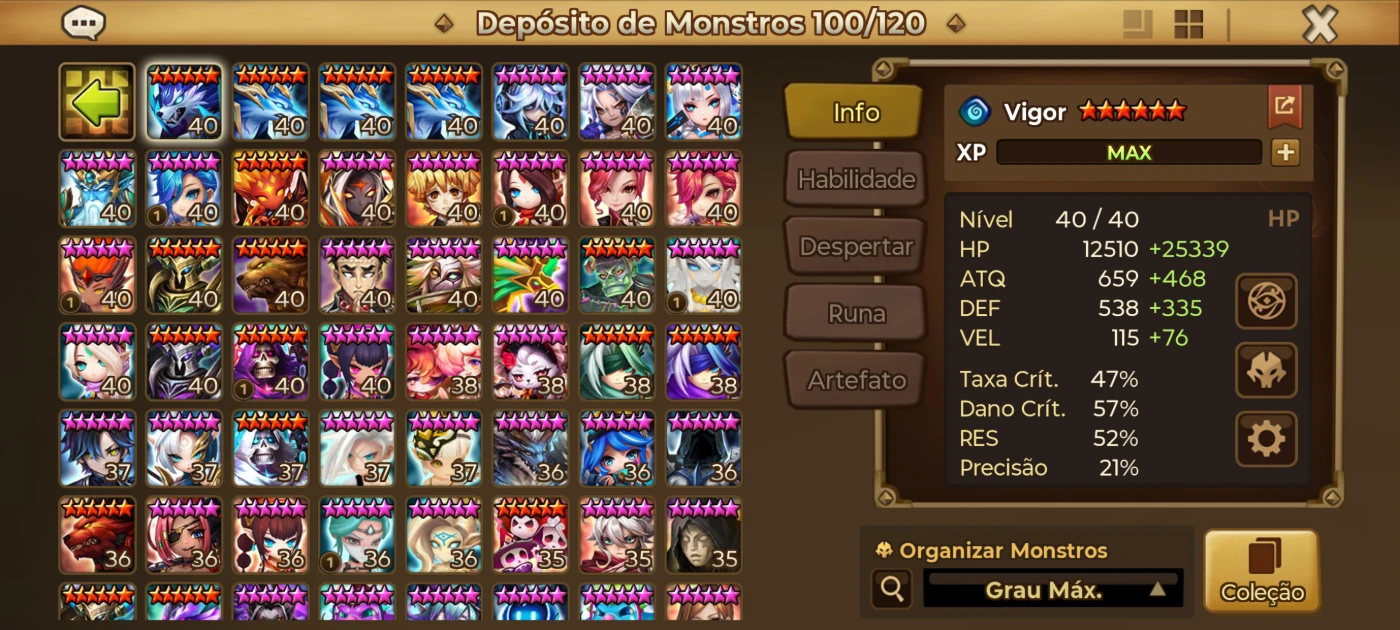Add XP with the plus icon
1400x630 pixels.
tap(1285, 153)
